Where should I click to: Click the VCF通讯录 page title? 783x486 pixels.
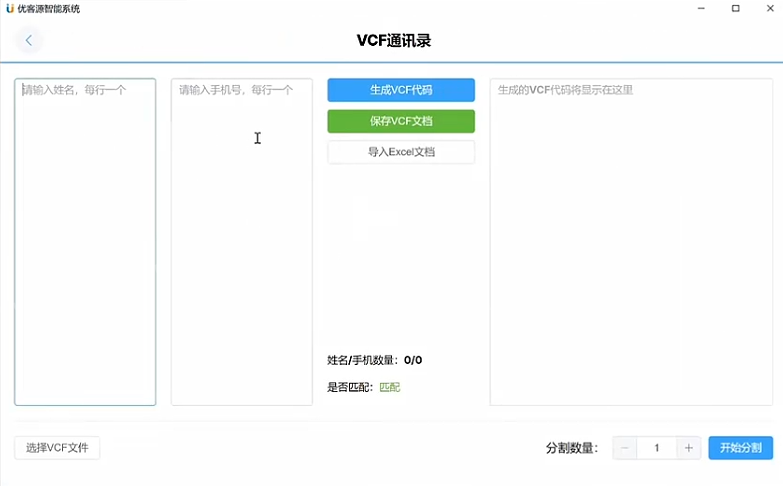(393, 41)
